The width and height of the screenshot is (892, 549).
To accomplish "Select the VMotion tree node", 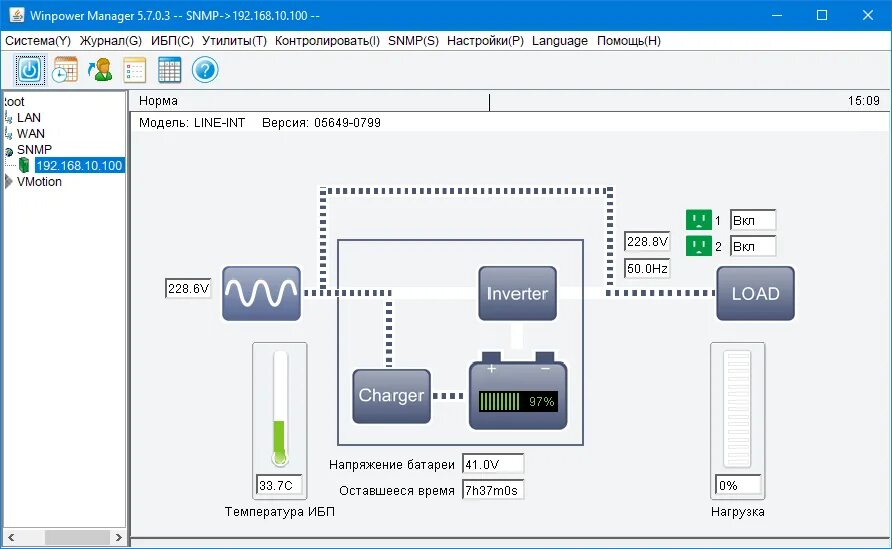I will (x=39, y=181).
